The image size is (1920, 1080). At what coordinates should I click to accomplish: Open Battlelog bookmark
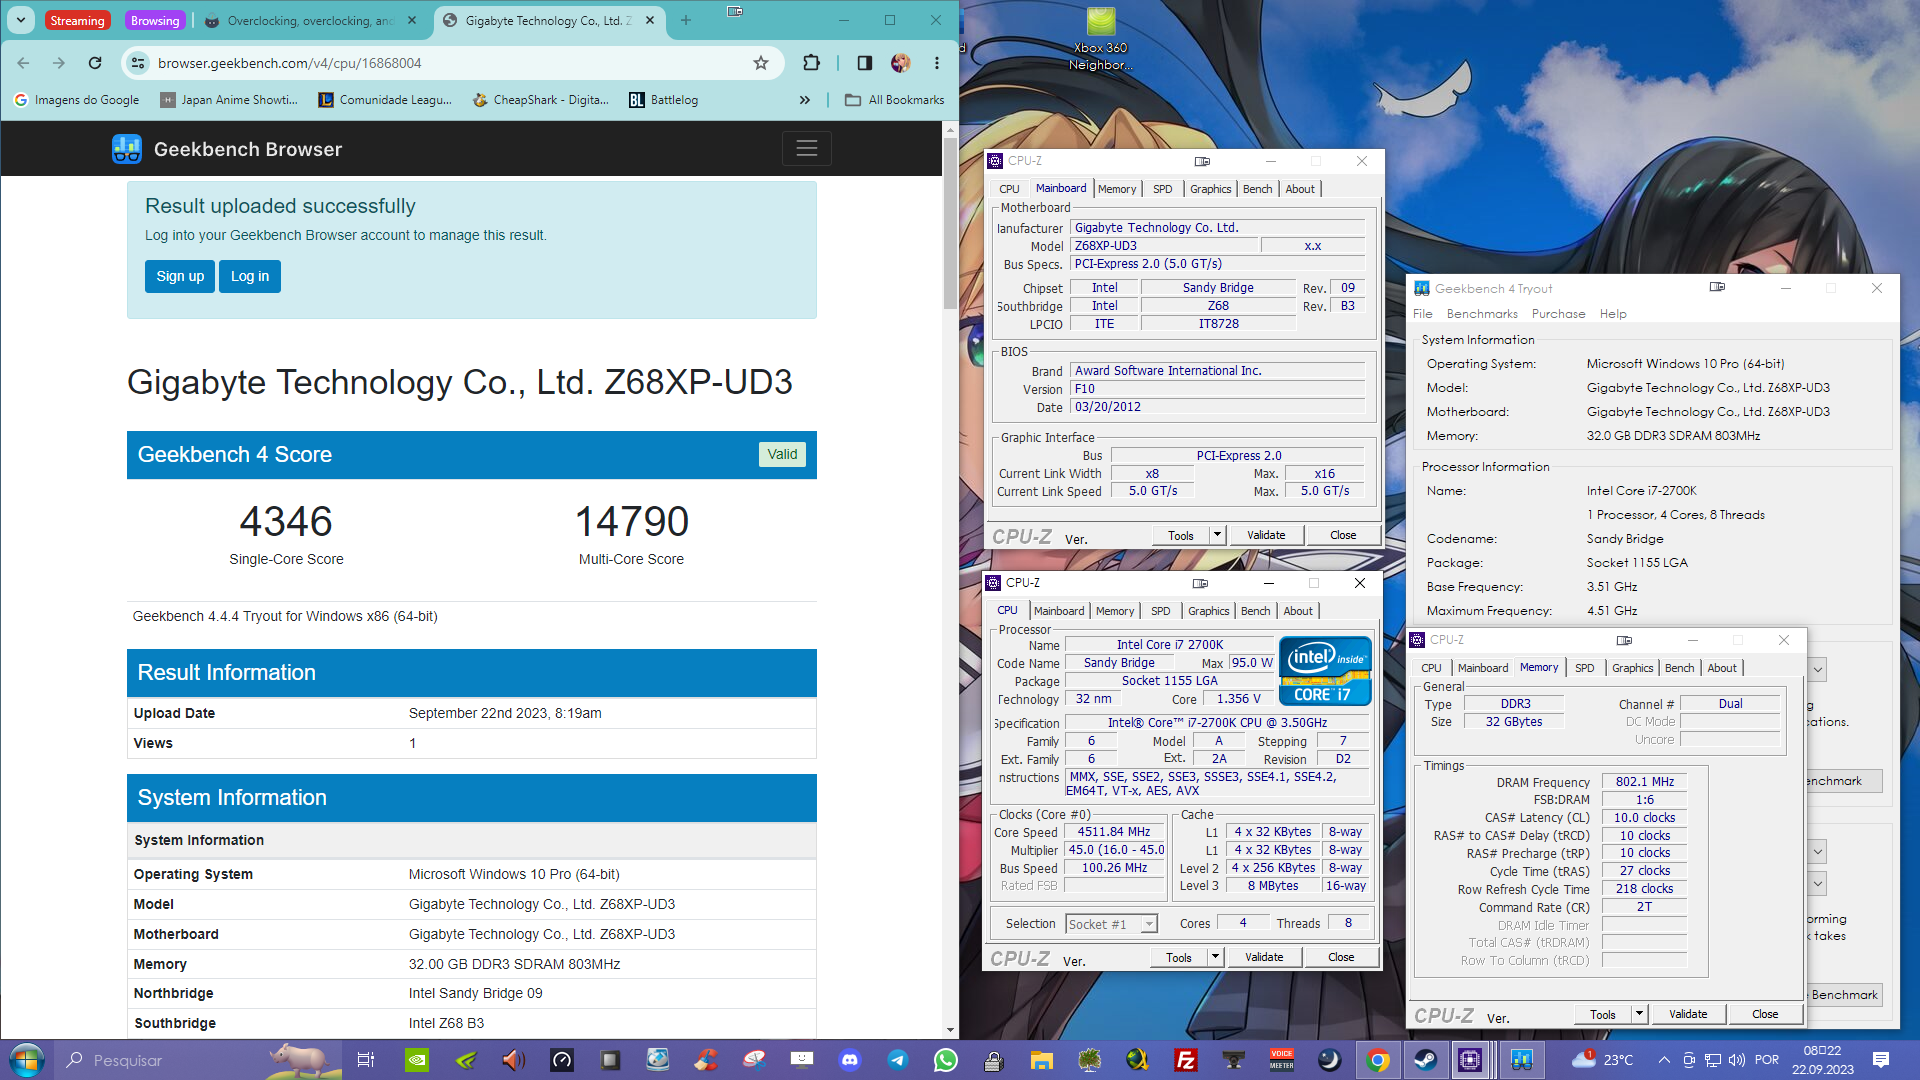[663, 100]
